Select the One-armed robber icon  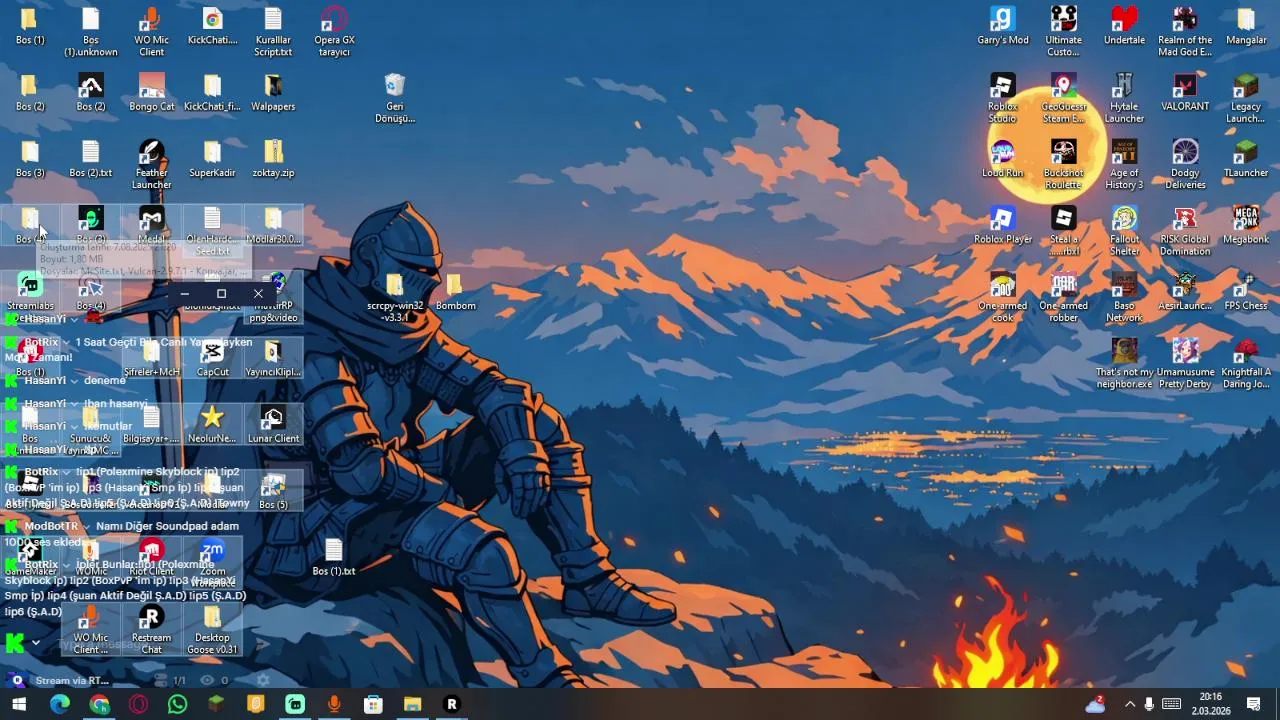1063,297
